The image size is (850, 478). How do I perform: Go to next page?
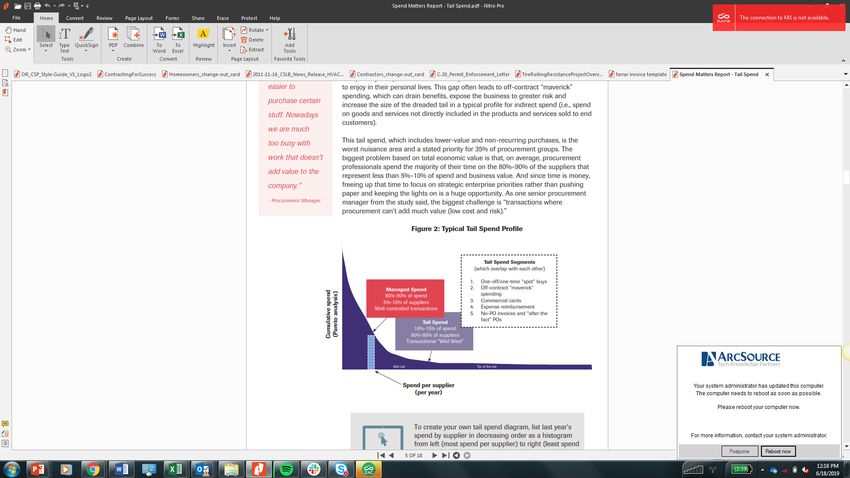(x=434, y=455)
